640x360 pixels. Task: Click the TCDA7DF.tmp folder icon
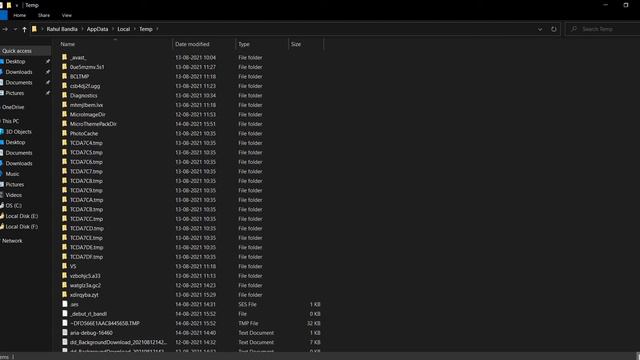coord(64,256)
